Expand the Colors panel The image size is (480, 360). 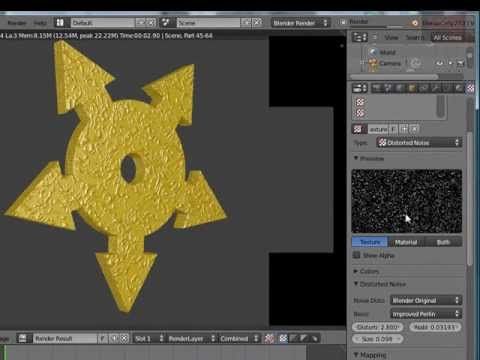click(356, 271)
